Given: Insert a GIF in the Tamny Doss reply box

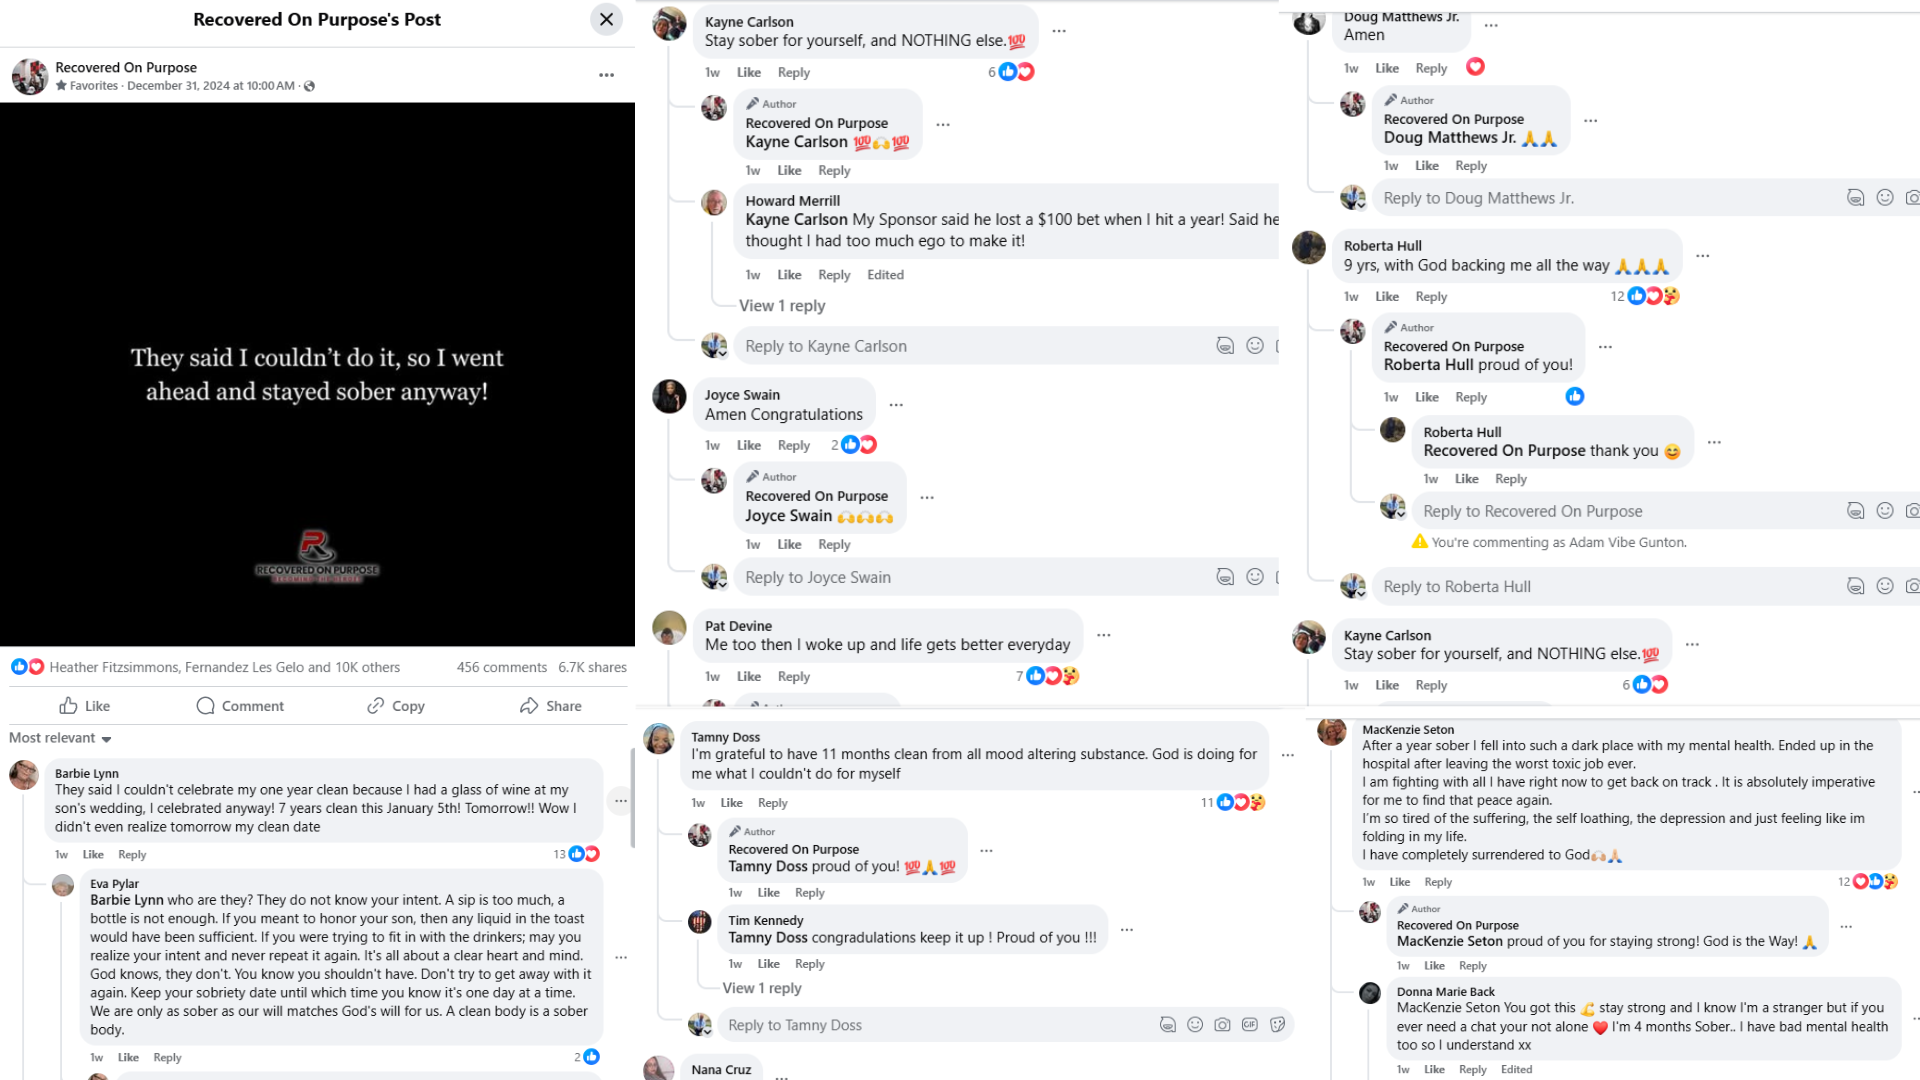Looking at the screenshot, I should 1249,1024.
